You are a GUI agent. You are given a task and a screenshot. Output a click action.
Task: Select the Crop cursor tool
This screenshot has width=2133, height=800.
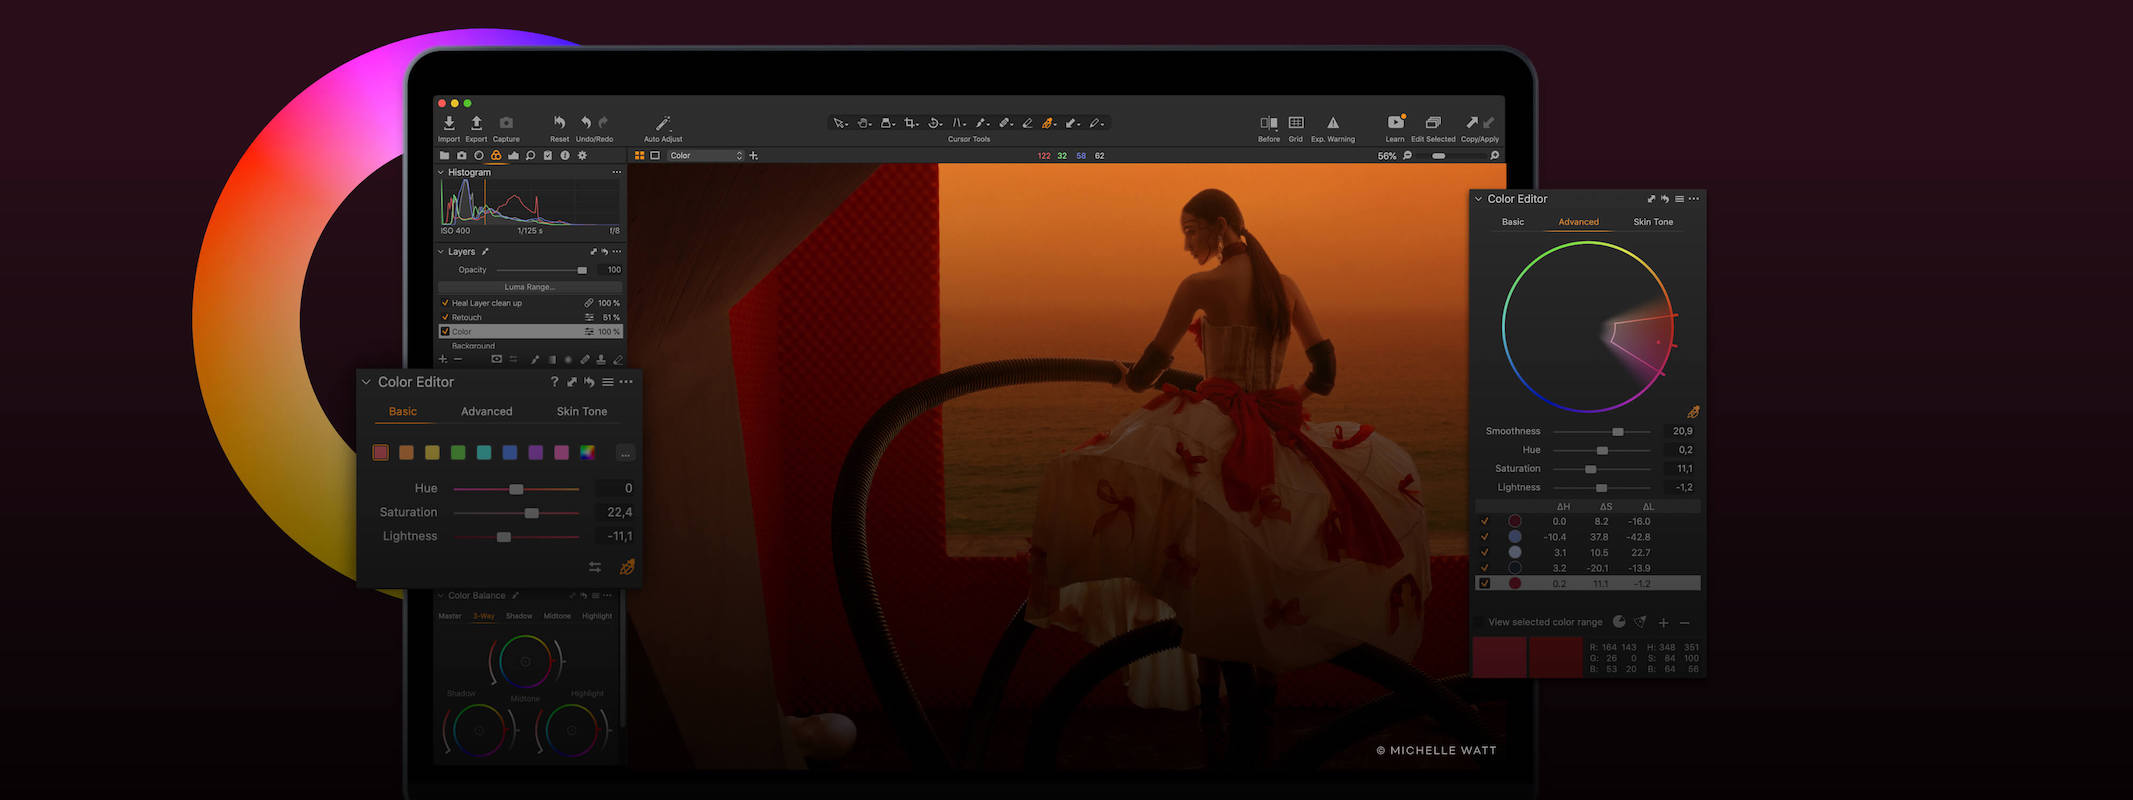(910, 123)
